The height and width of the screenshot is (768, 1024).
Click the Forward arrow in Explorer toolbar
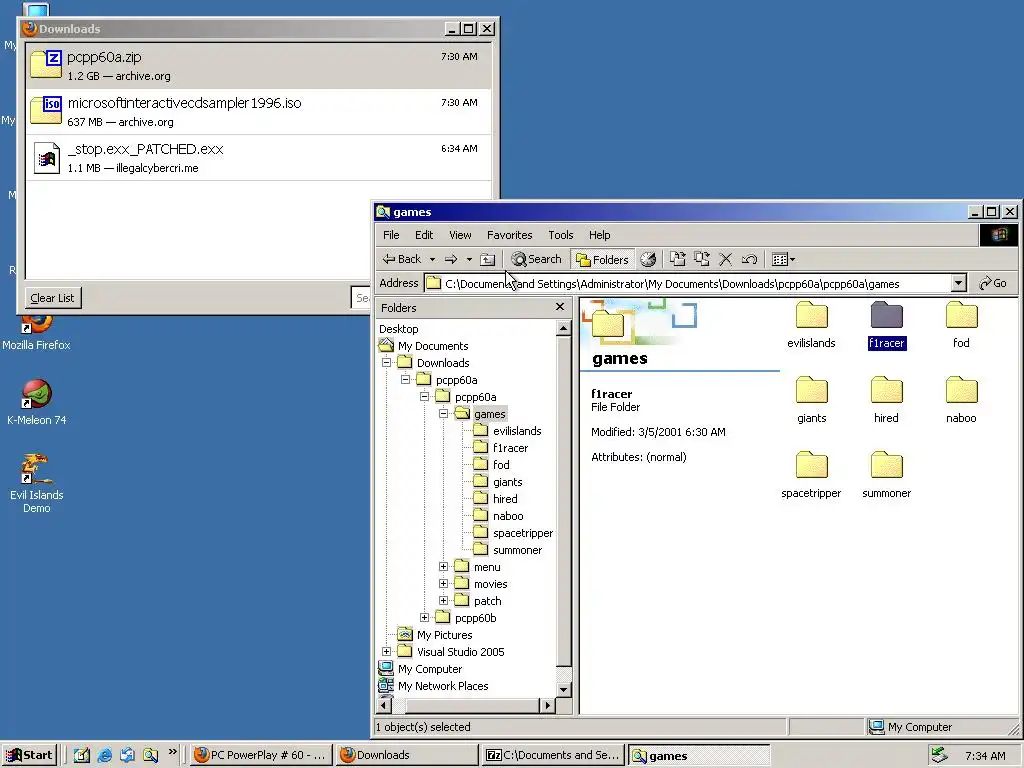(x=451, y=259)
